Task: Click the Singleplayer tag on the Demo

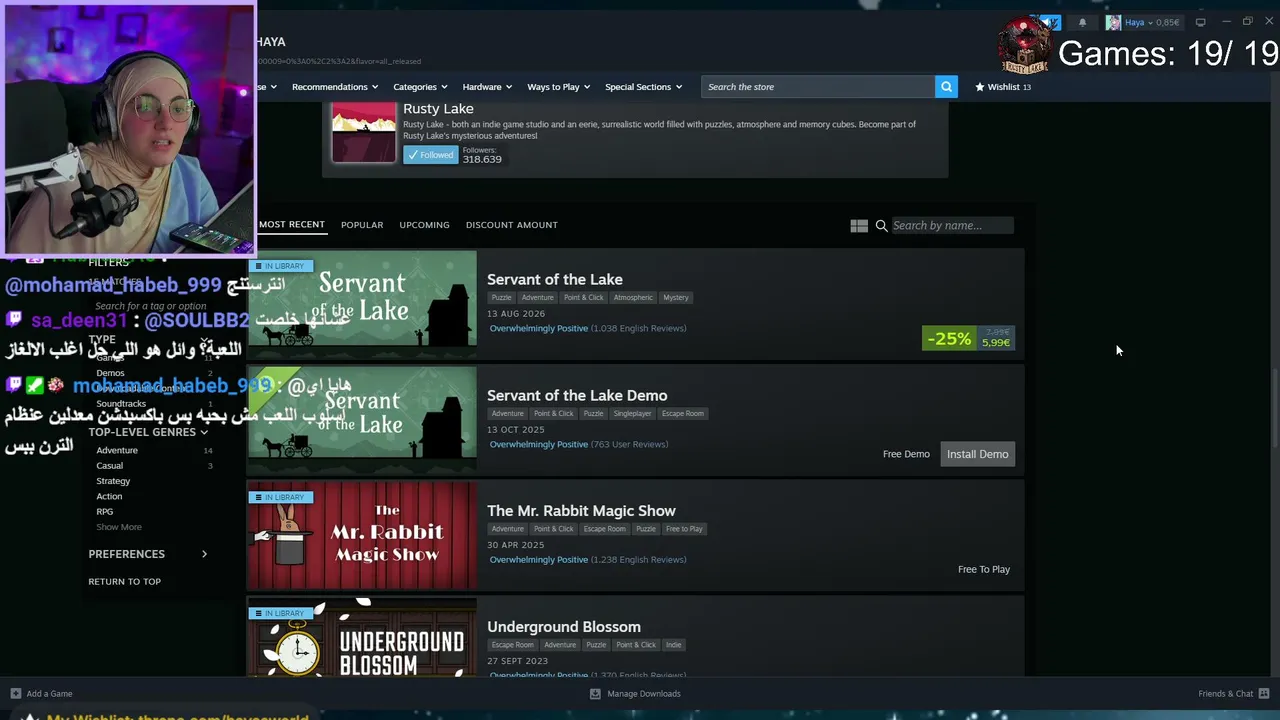Action: (x=632, y=414)
